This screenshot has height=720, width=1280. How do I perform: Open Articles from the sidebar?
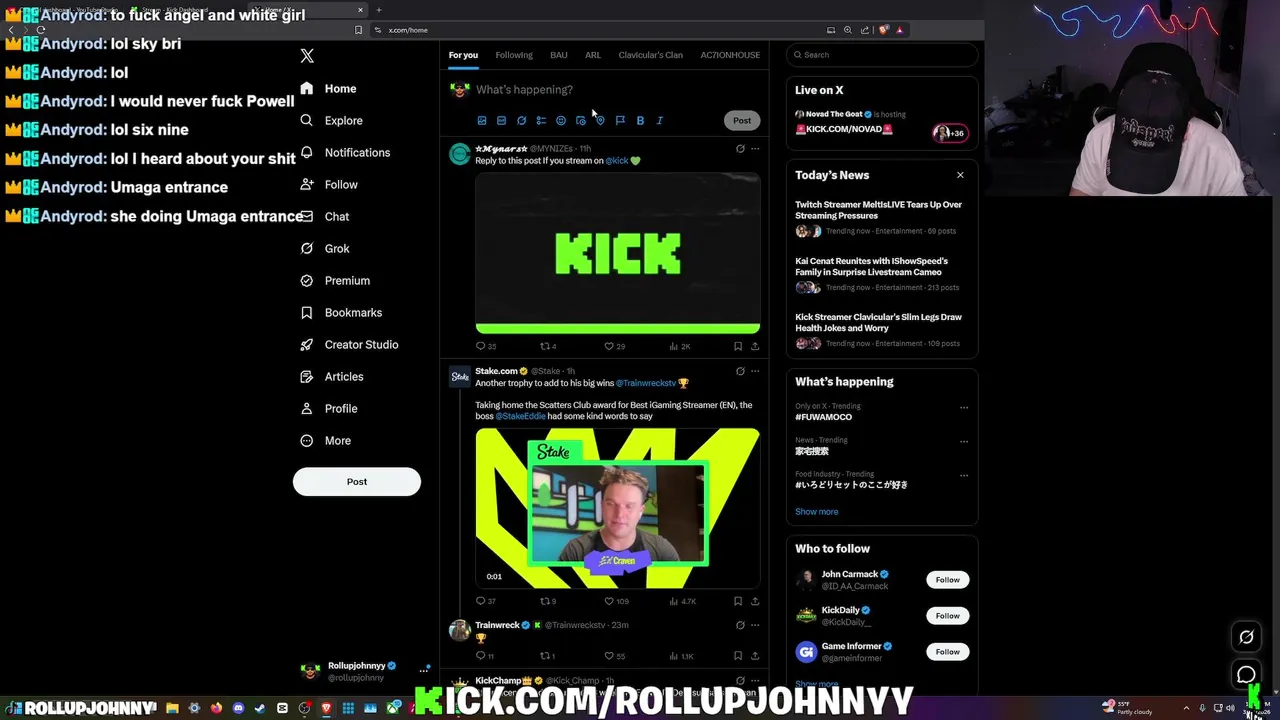tap(331, 376)
